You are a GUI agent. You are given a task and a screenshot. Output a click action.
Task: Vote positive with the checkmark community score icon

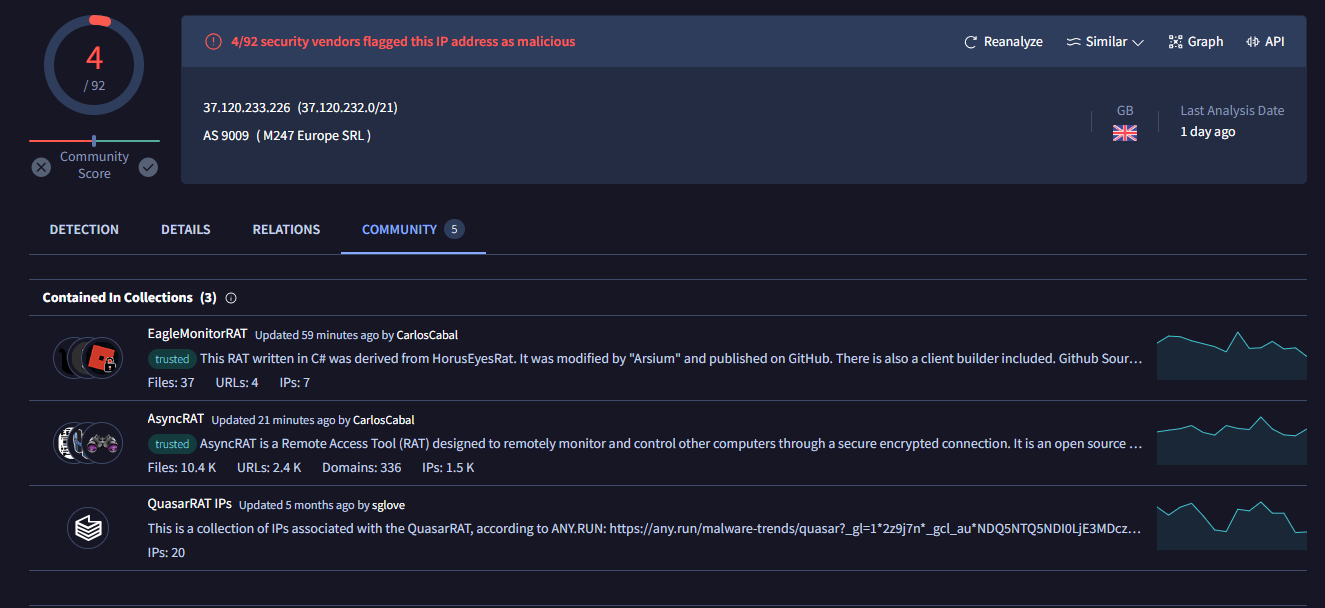[x=148, y=167]
